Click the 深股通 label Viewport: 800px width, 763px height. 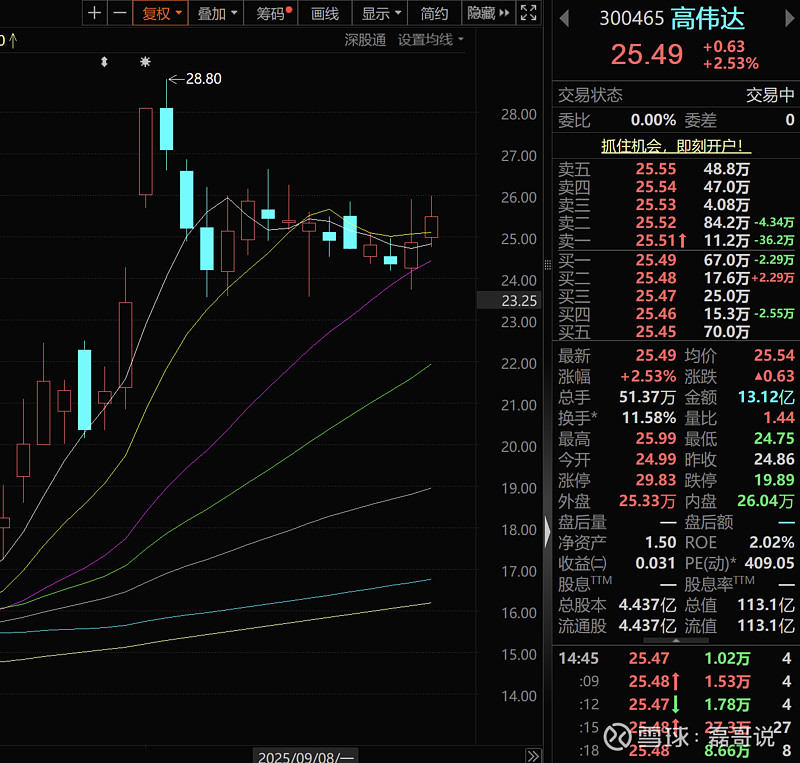pyautogui.click(x=365, y=39)
